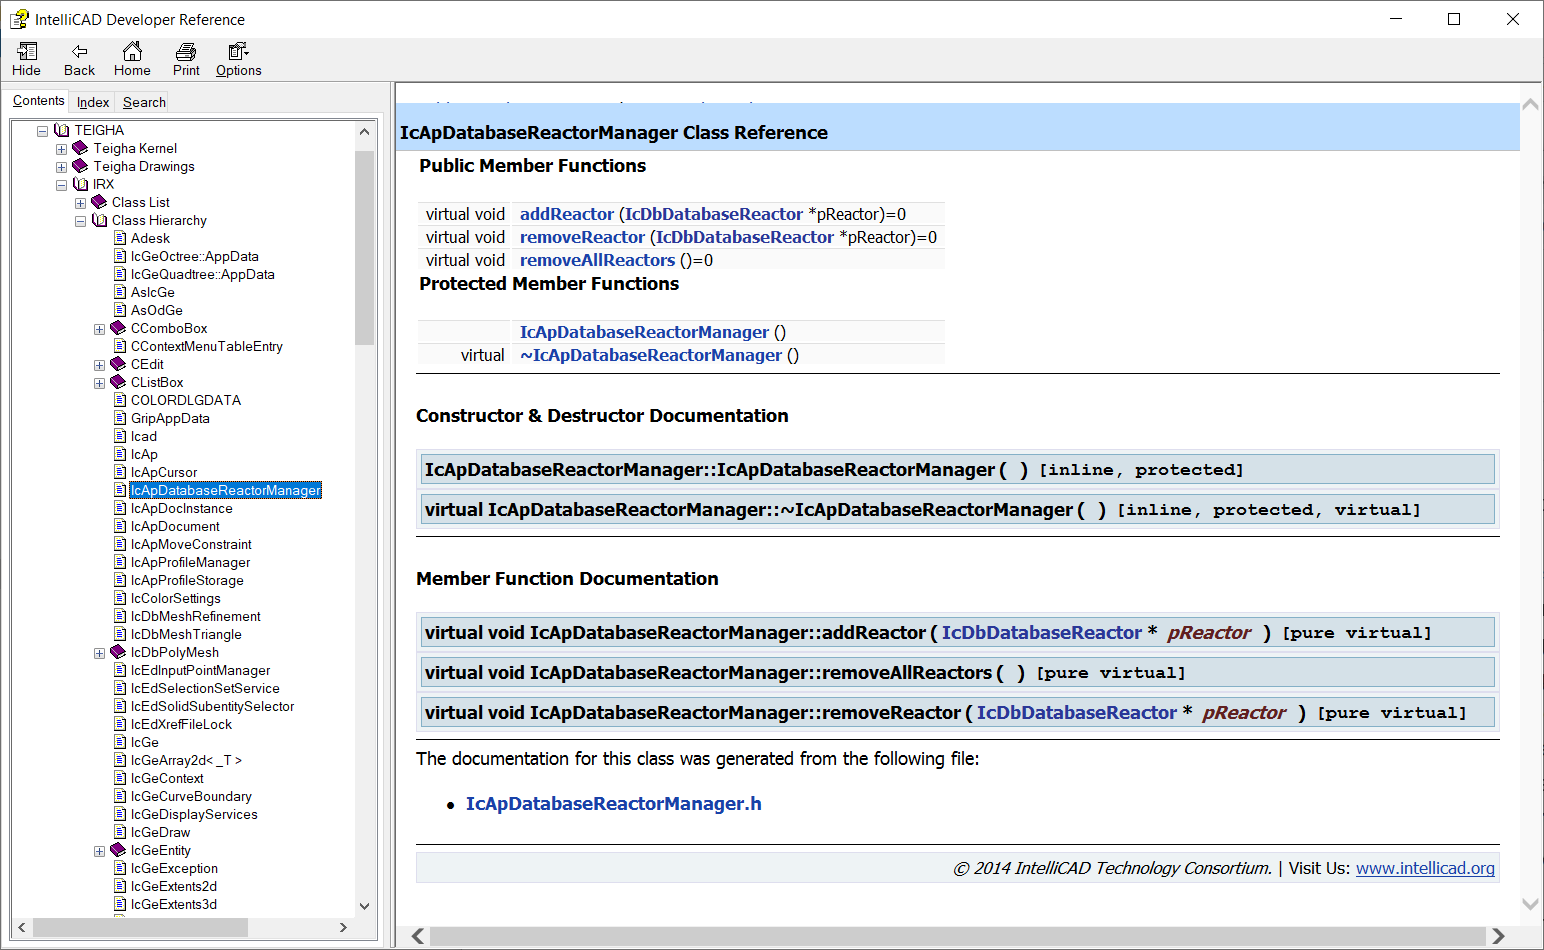1544x950 pixels.
Task: Select IcGeExtents3d in the tree
Action: [174, 904]
